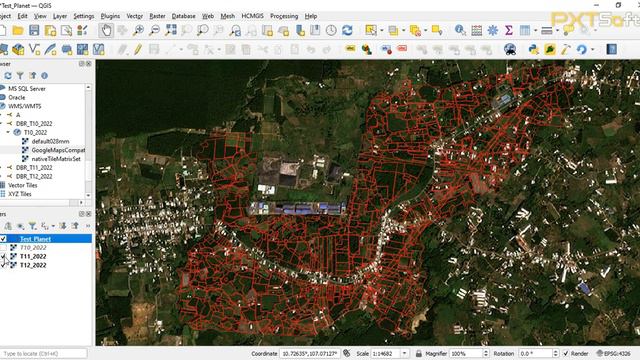Open Statistical Summary sigma icon

point(509,31)
